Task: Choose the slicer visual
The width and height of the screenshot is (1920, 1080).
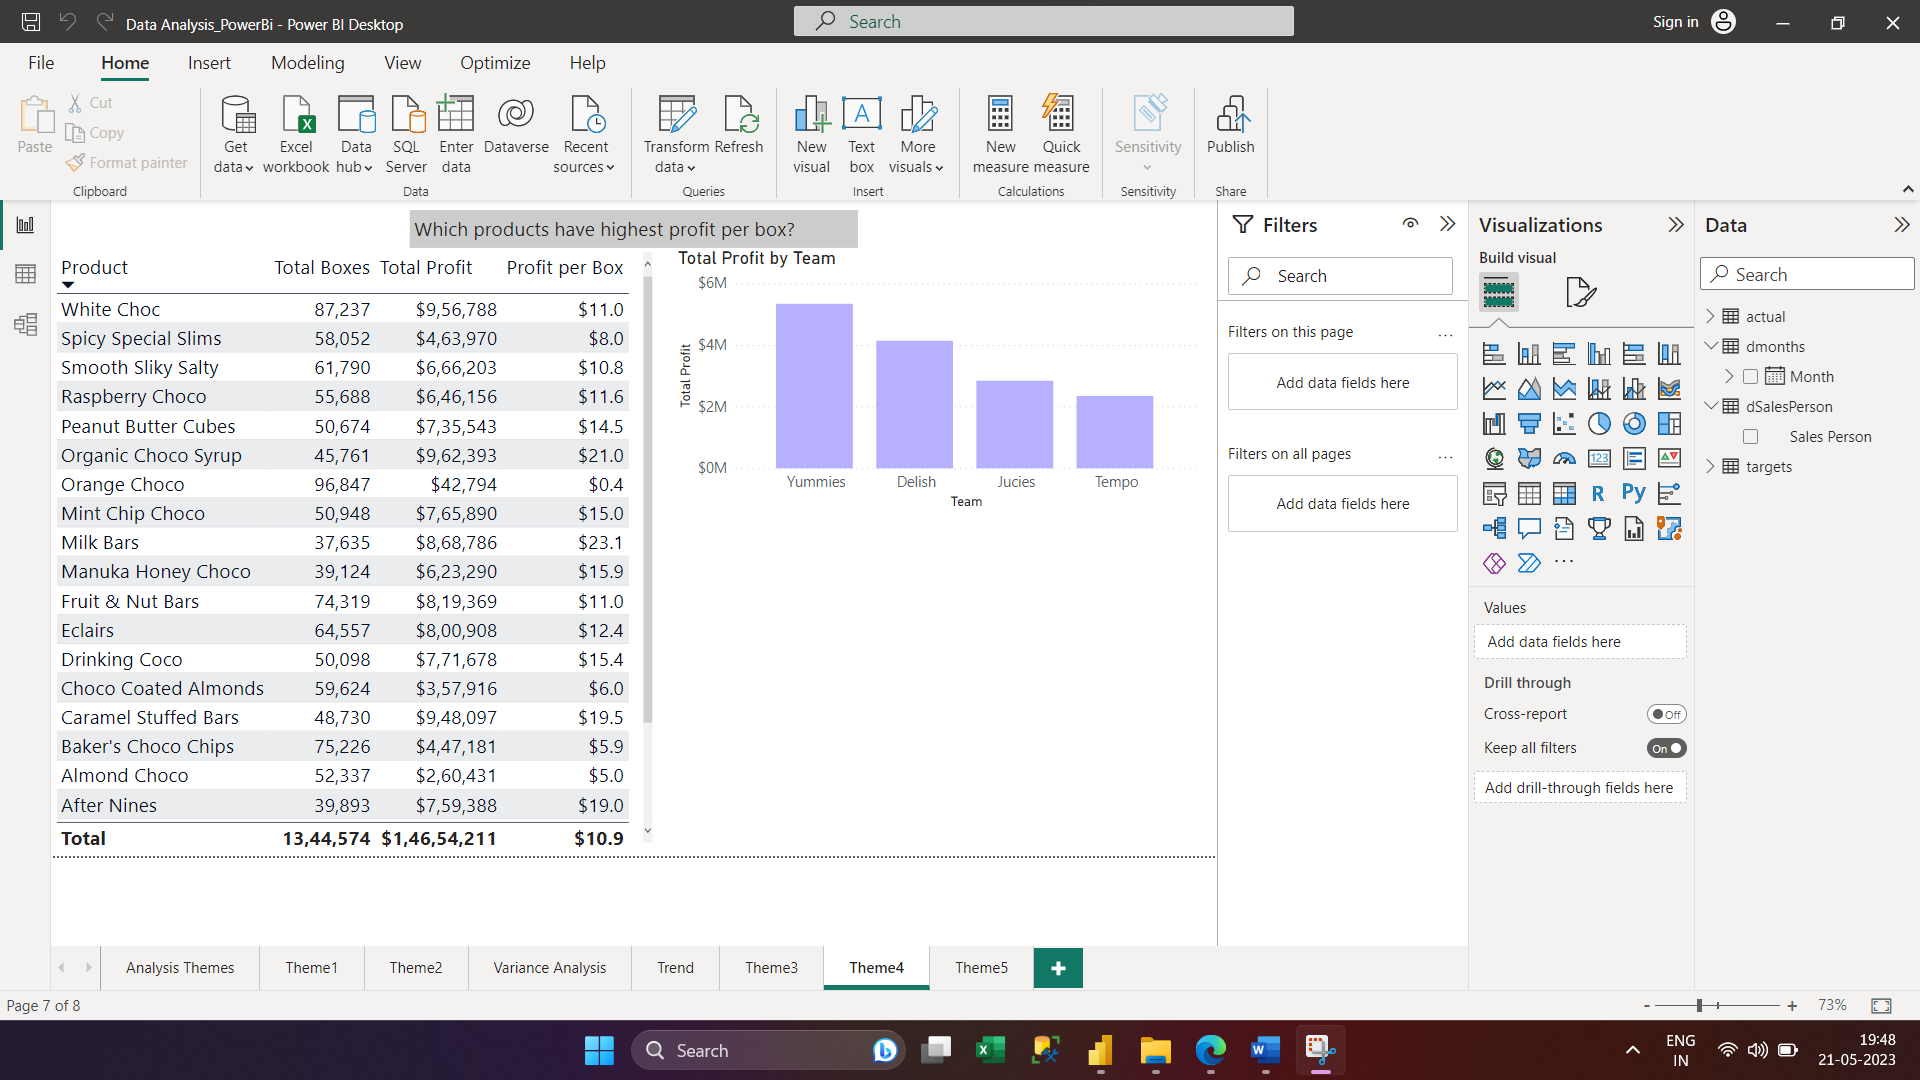Action: pos(1494,493)
